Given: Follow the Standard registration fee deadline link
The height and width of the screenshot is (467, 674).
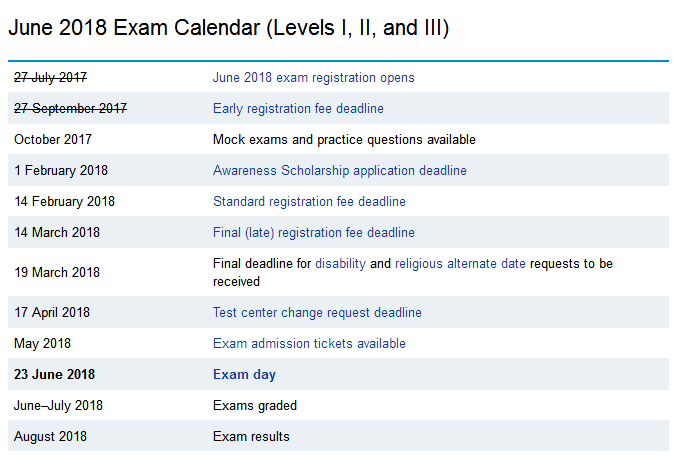Looking at the screenshot, I should click(309, 201).
